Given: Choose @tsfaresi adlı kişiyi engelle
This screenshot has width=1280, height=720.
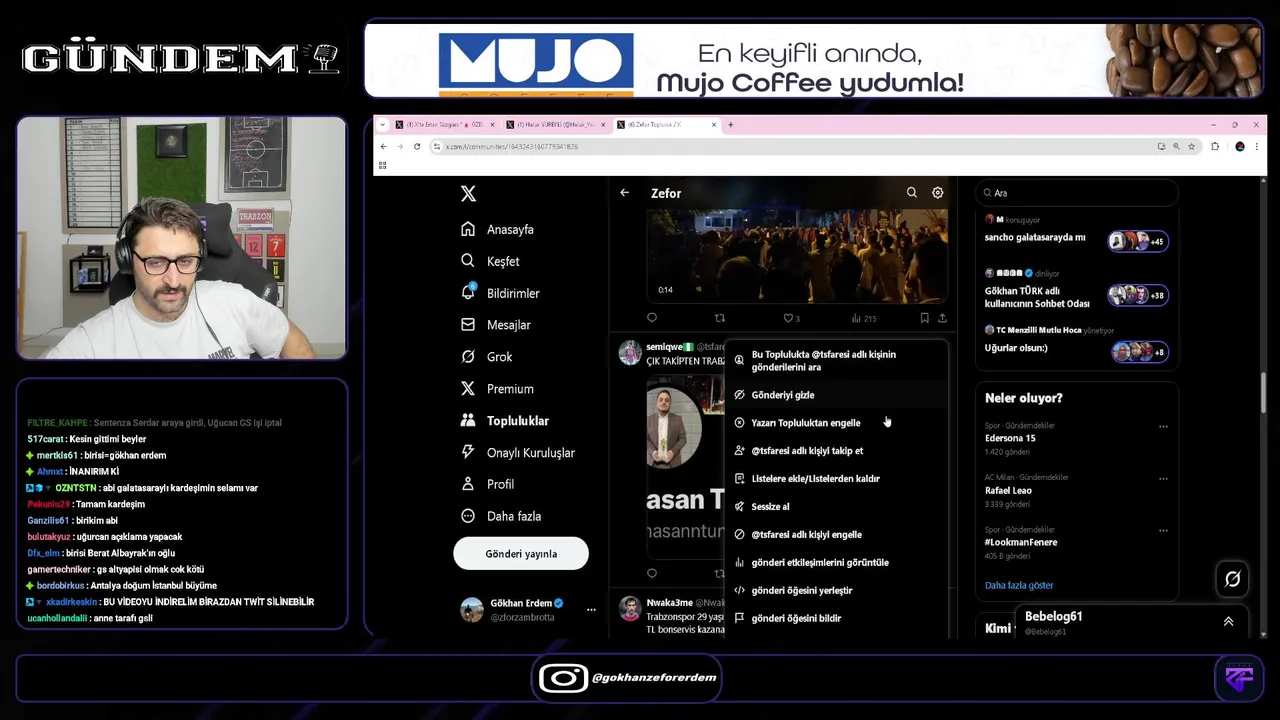Looking at the screenshot, I should 836,535.
